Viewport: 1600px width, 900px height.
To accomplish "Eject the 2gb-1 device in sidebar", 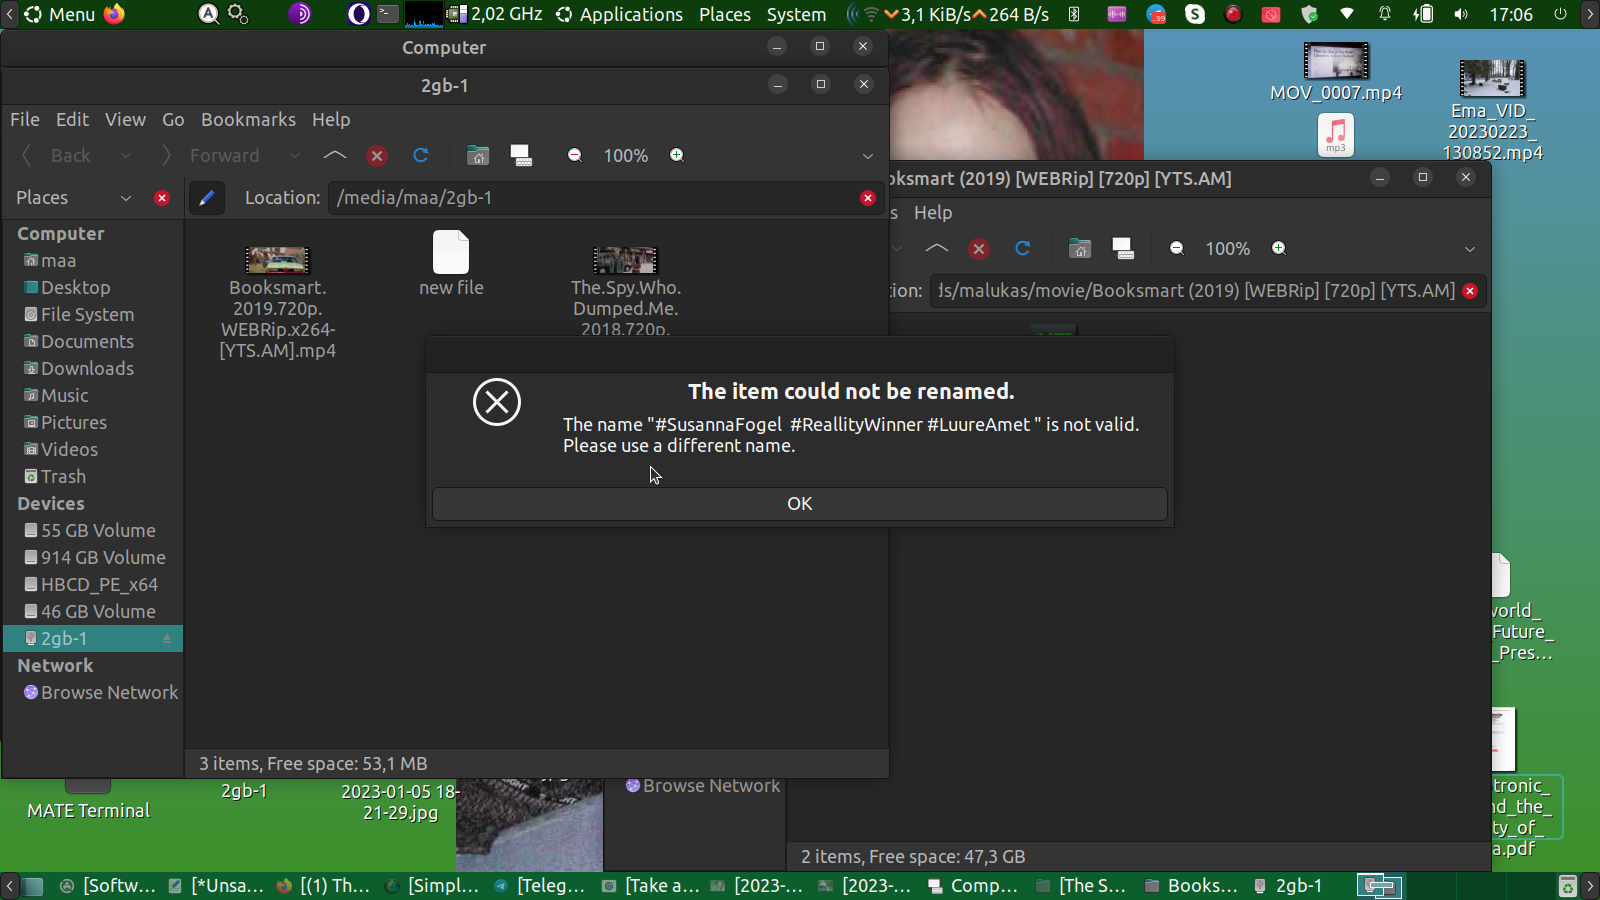I will (167, 639).
